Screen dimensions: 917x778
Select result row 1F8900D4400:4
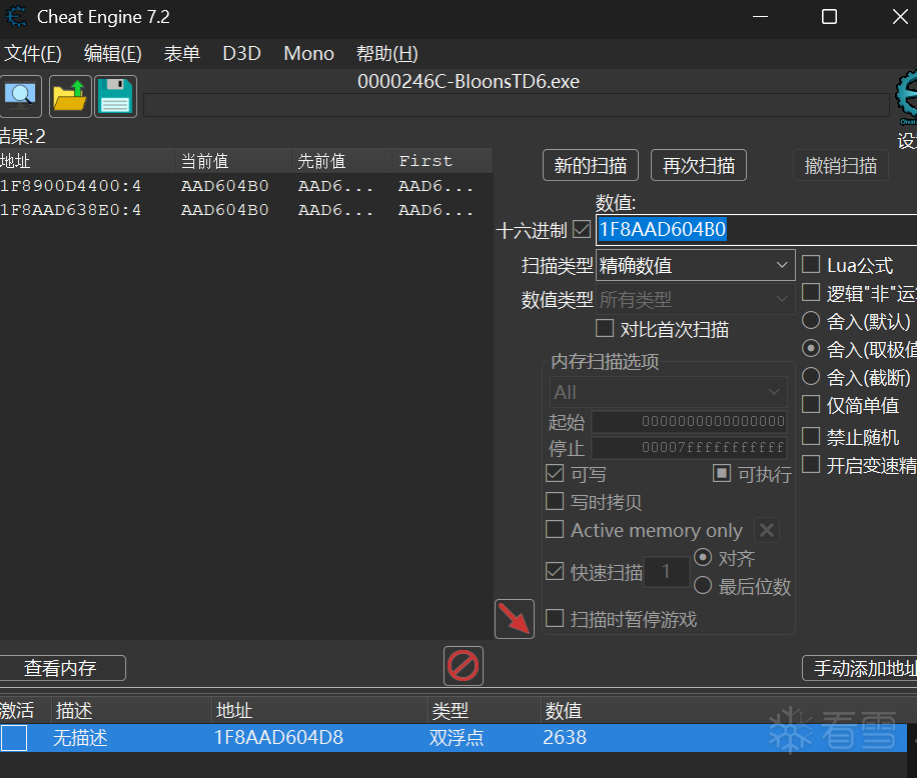click(246, 186)
